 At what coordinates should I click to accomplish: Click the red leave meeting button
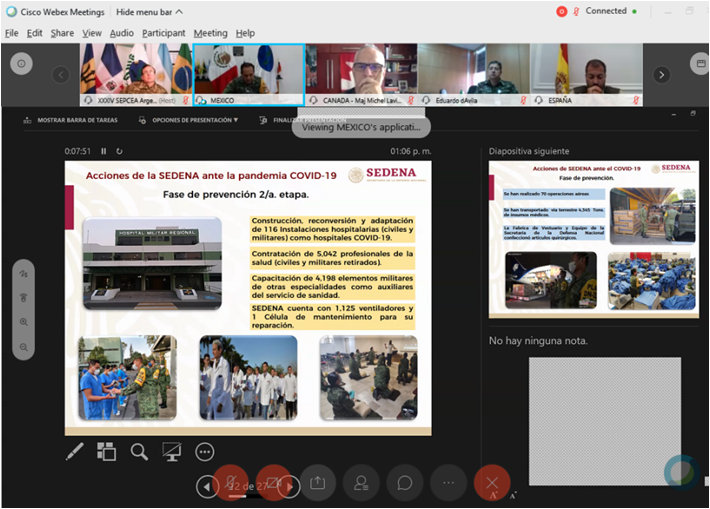click(491, 483)
